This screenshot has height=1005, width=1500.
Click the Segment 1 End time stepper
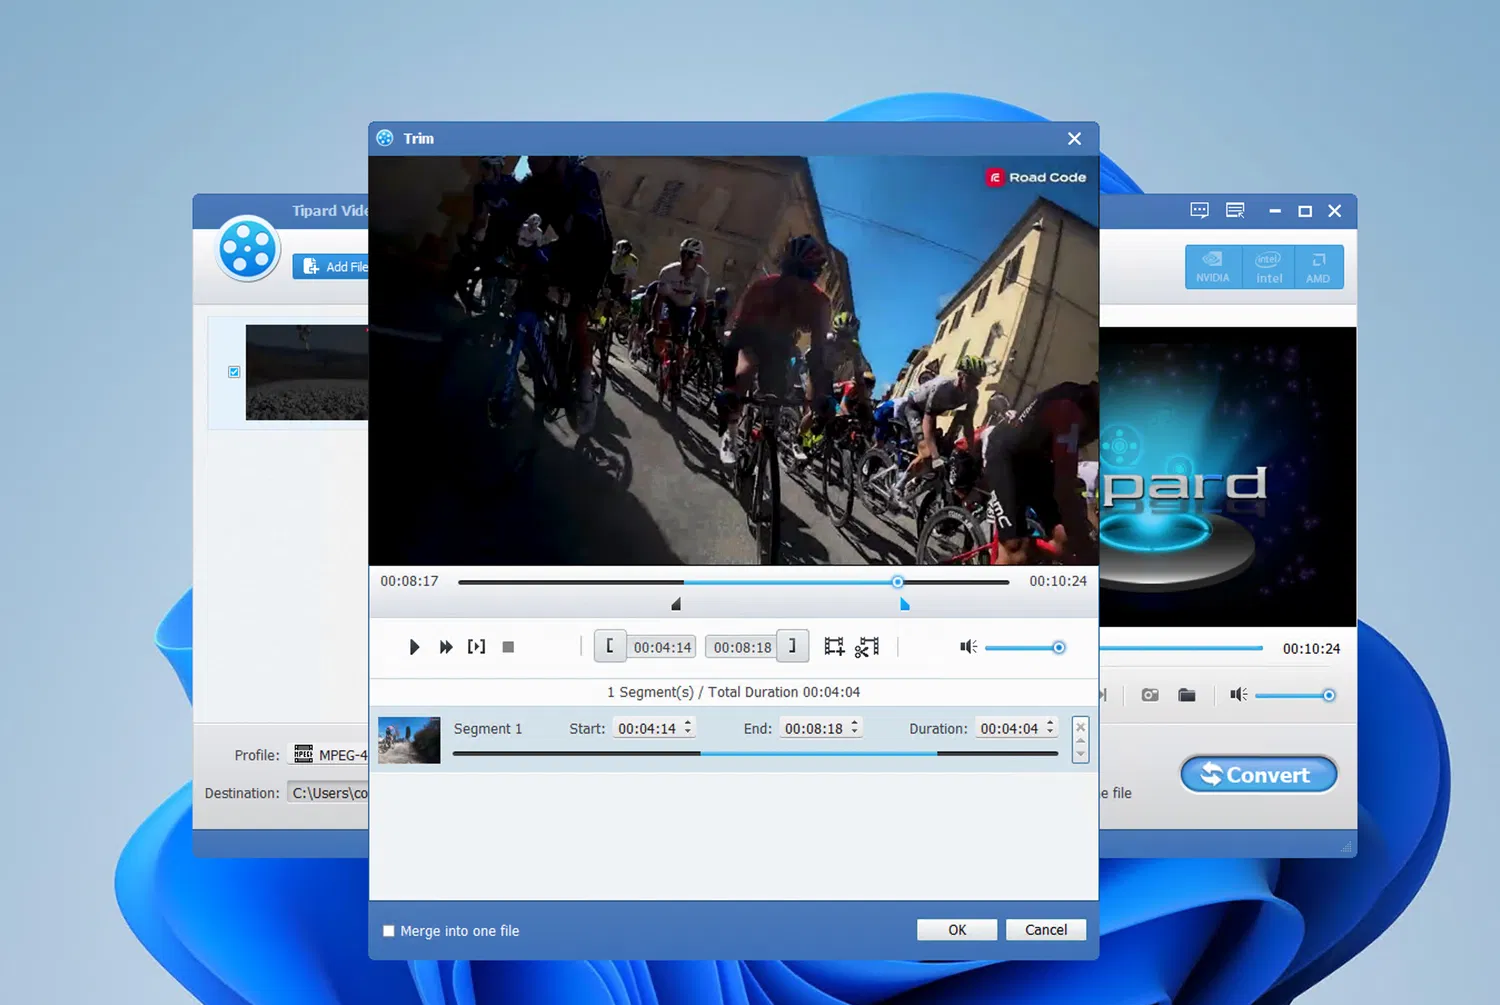(x=855, y=728)
